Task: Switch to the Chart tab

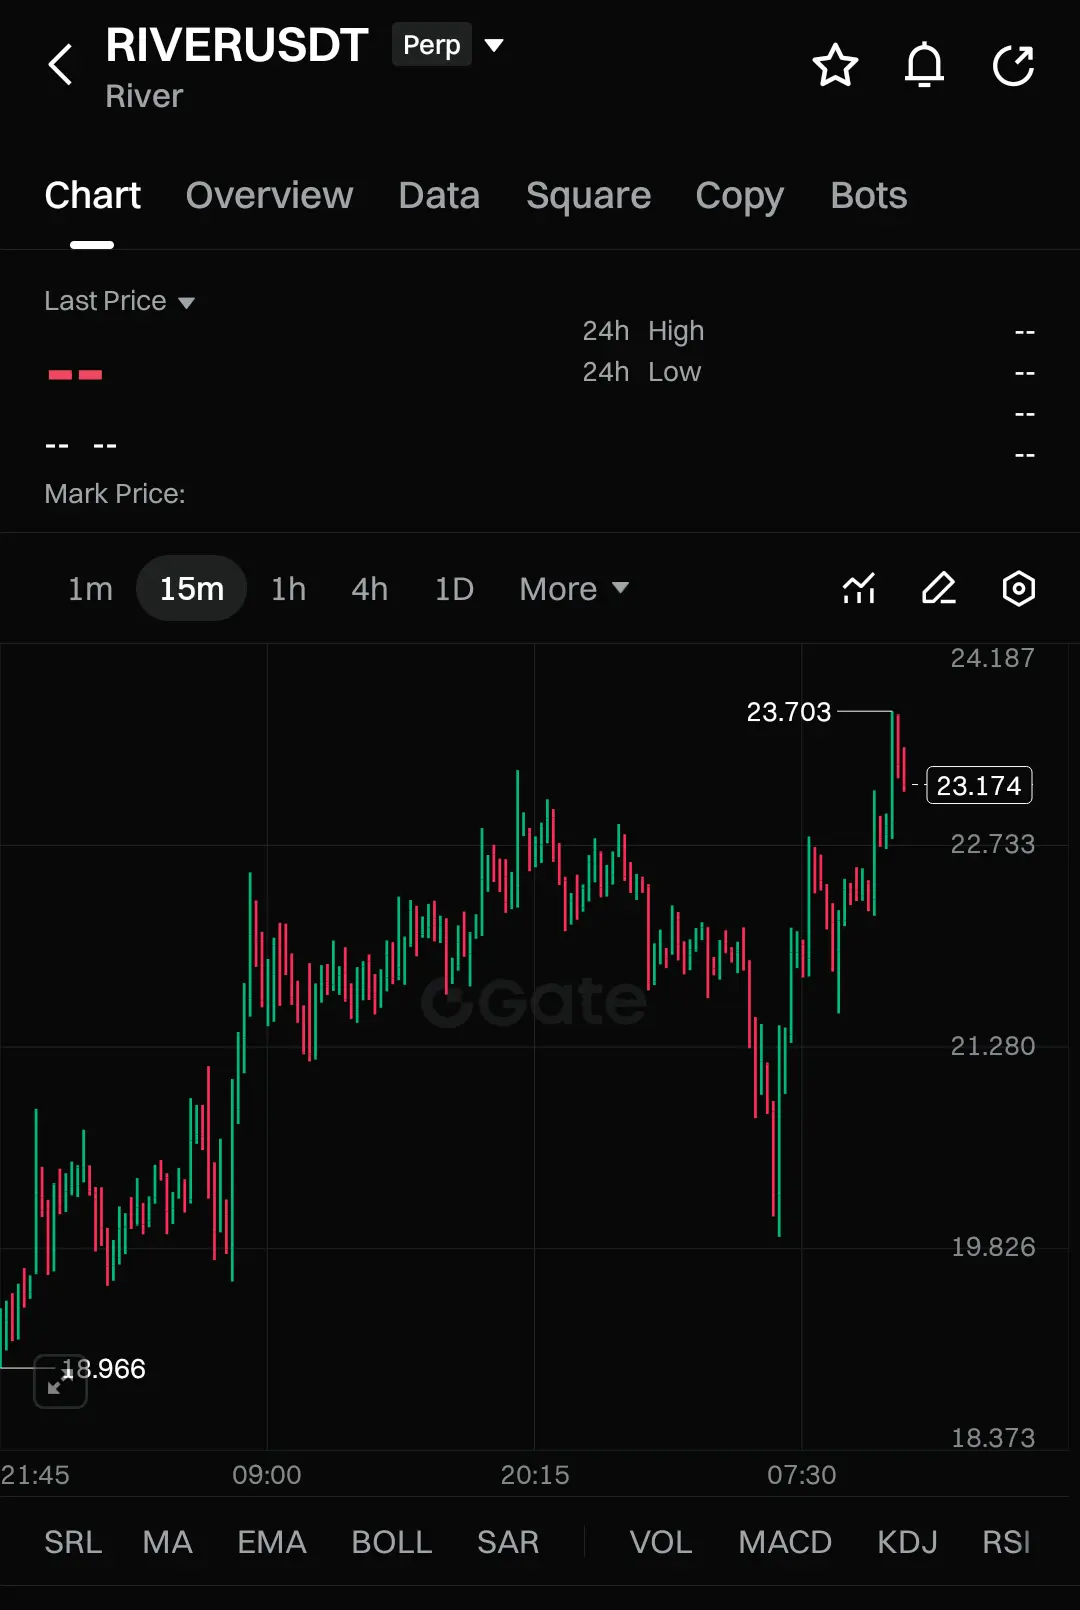Action: 92,196
